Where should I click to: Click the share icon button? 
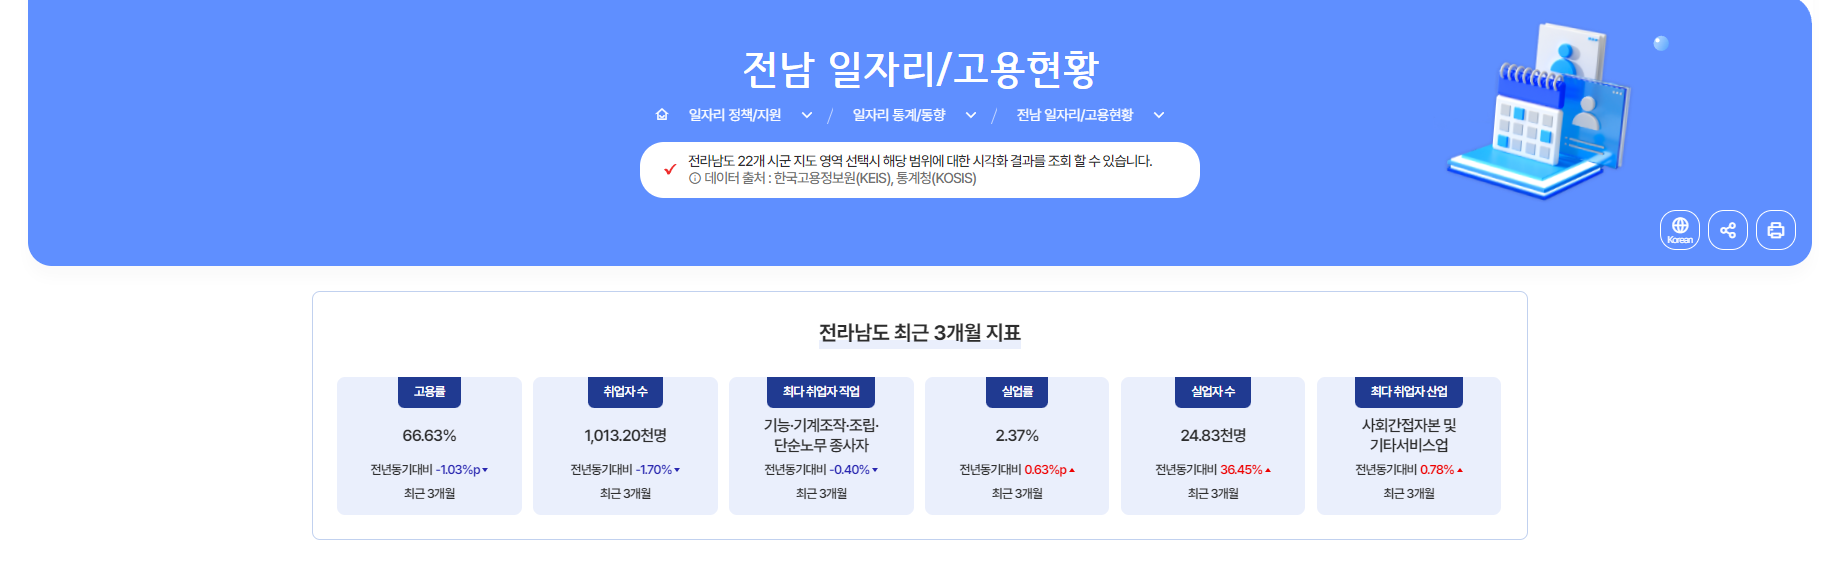(1728, 230)
